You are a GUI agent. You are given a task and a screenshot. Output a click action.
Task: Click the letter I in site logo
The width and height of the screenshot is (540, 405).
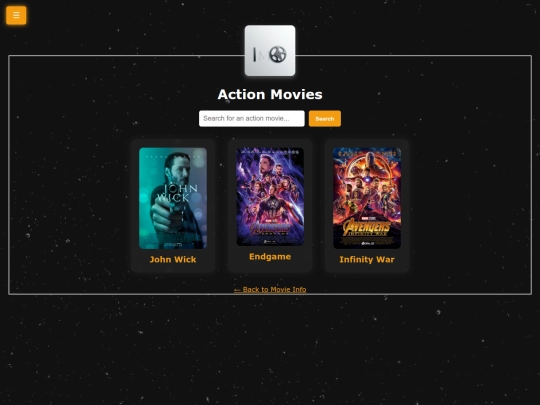click(255, 54)
